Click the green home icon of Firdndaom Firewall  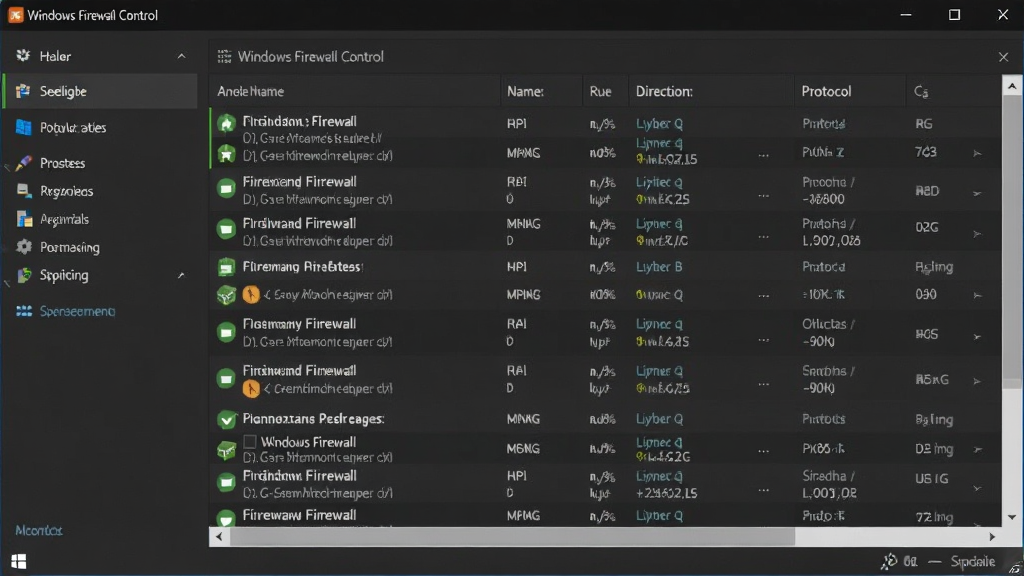pos(227,123)
